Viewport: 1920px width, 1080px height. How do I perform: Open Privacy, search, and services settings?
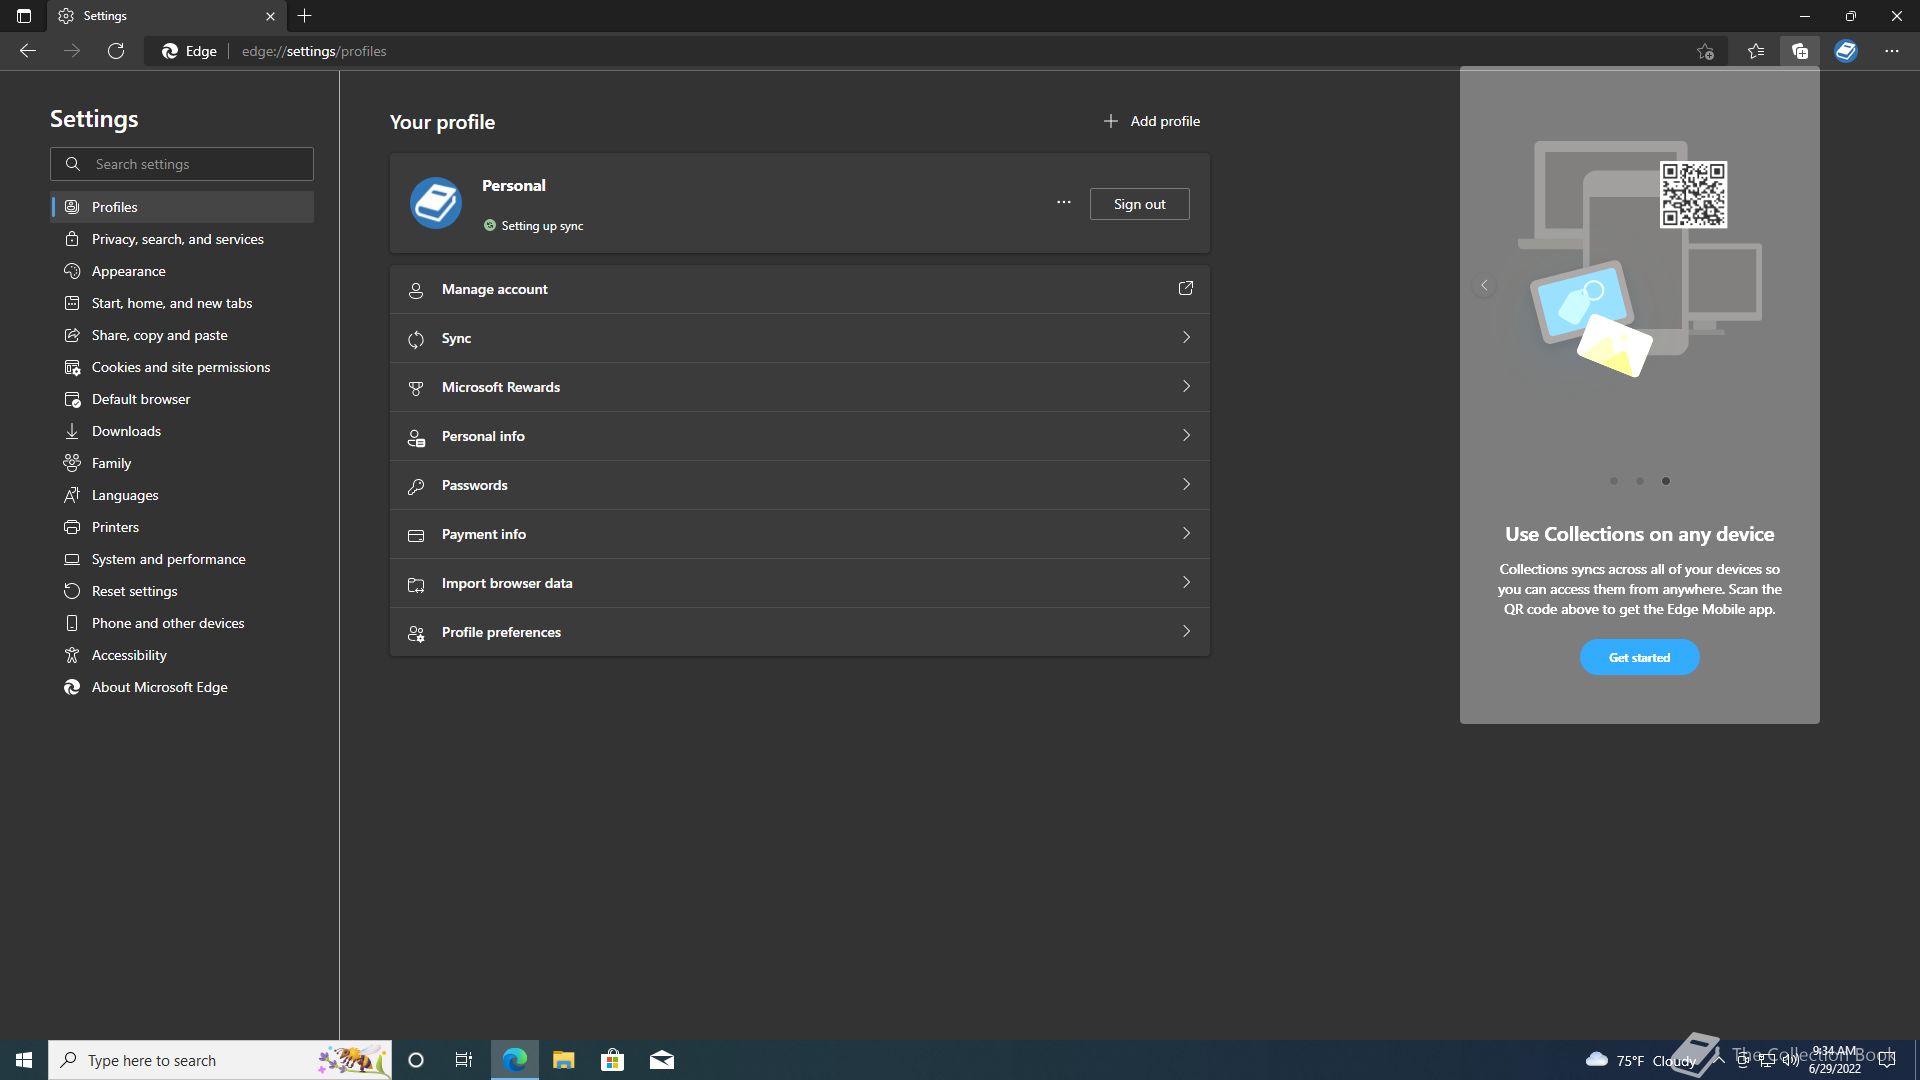(x=182, y=239)
